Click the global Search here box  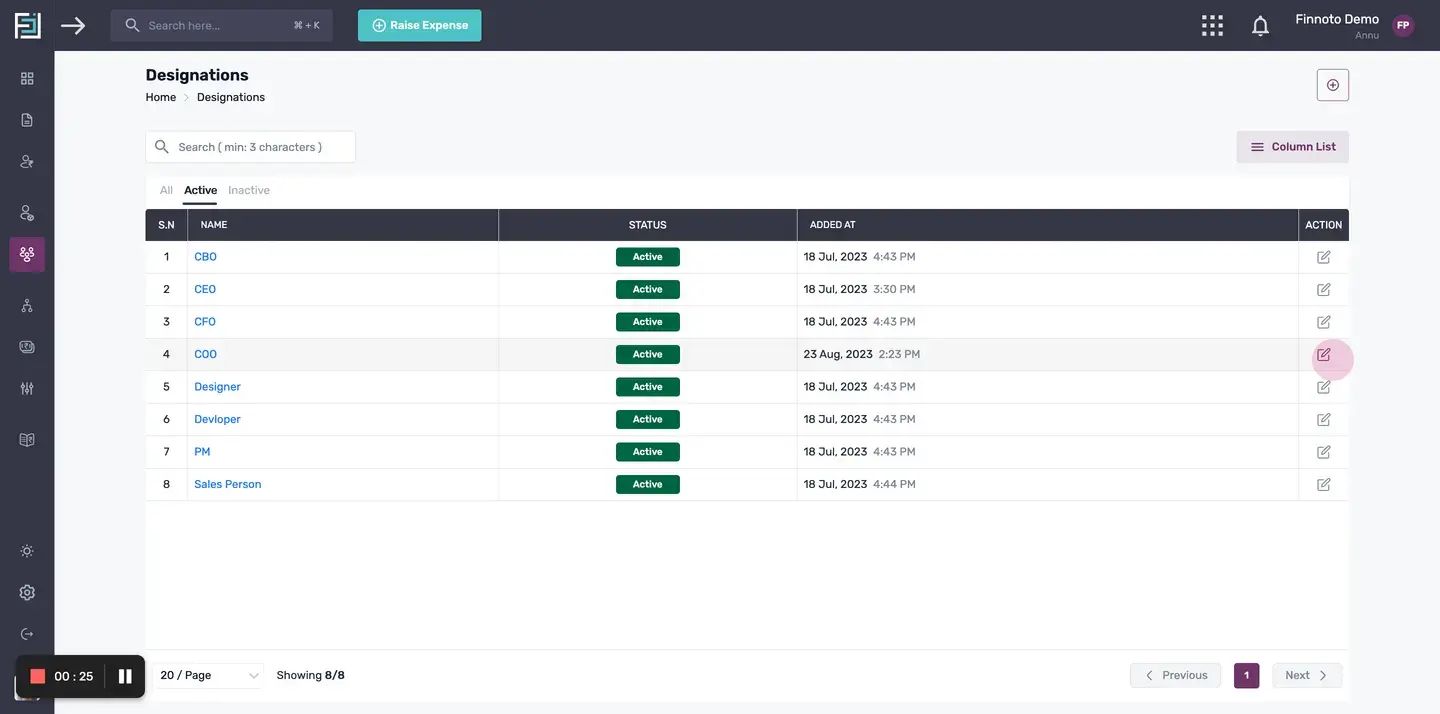point(221,26)
